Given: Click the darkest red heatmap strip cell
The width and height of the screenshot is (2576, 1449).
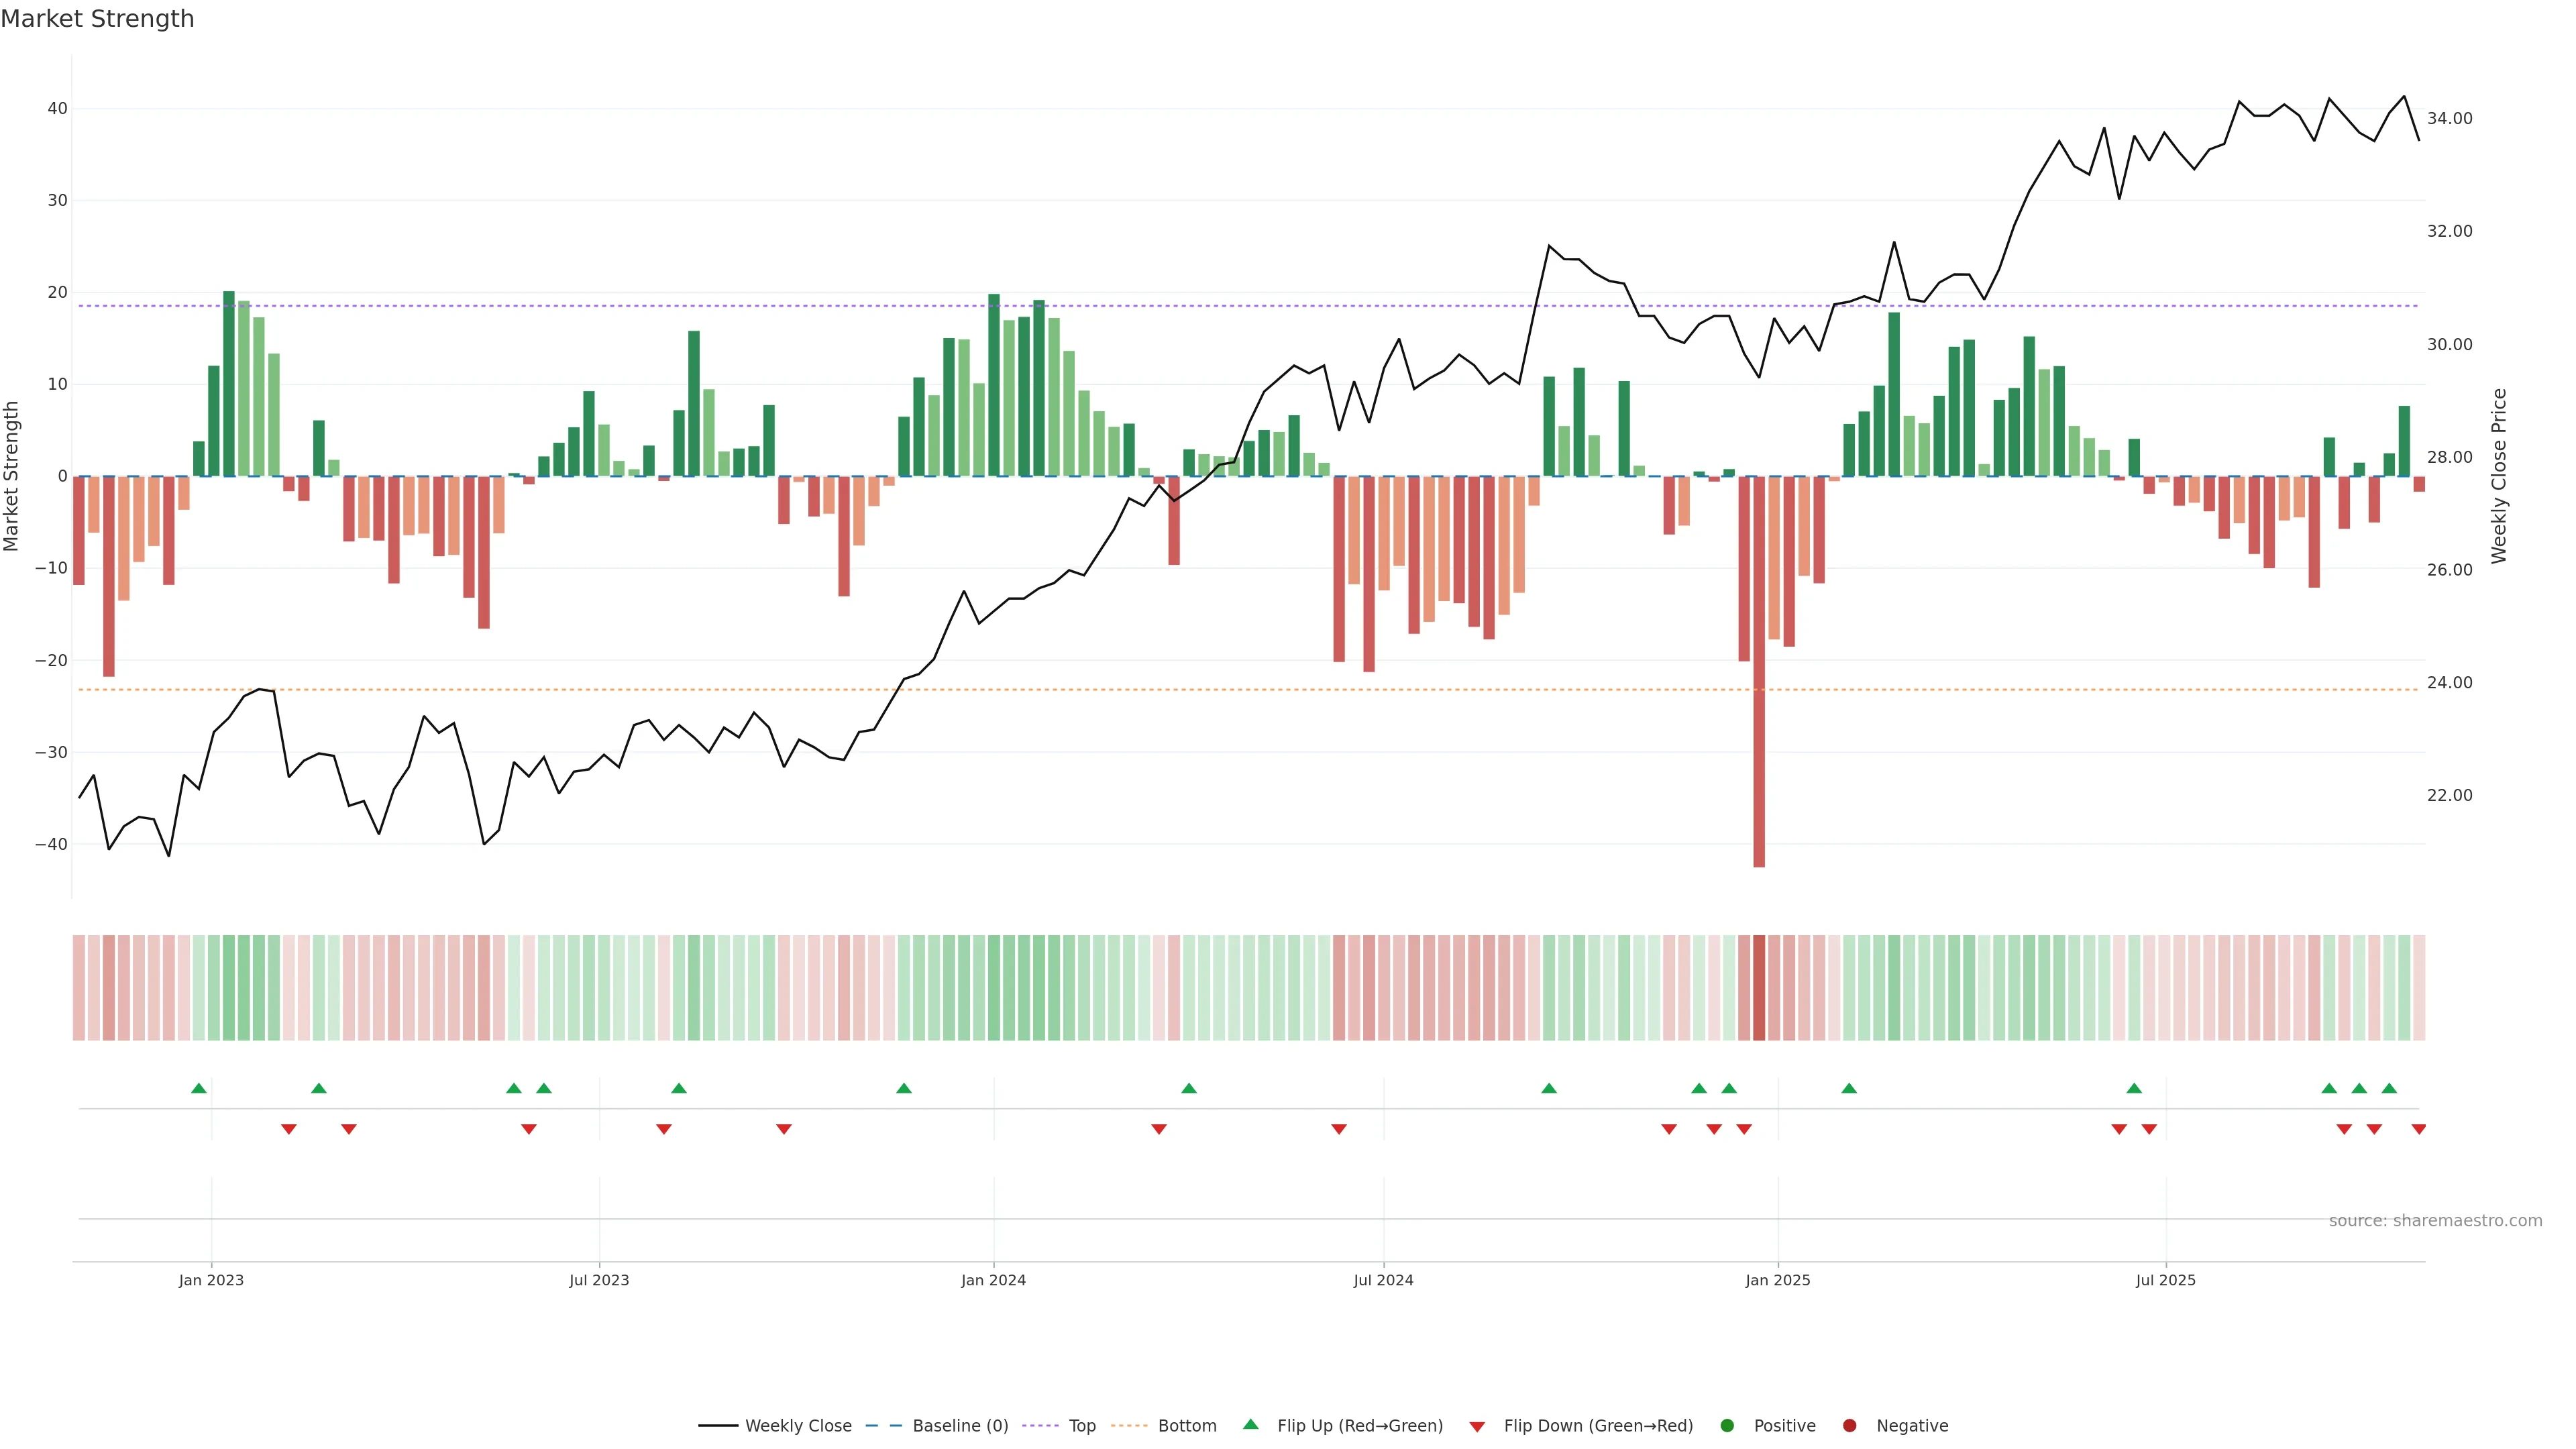Looking at the screenshot, I should tap(1759, 988).
